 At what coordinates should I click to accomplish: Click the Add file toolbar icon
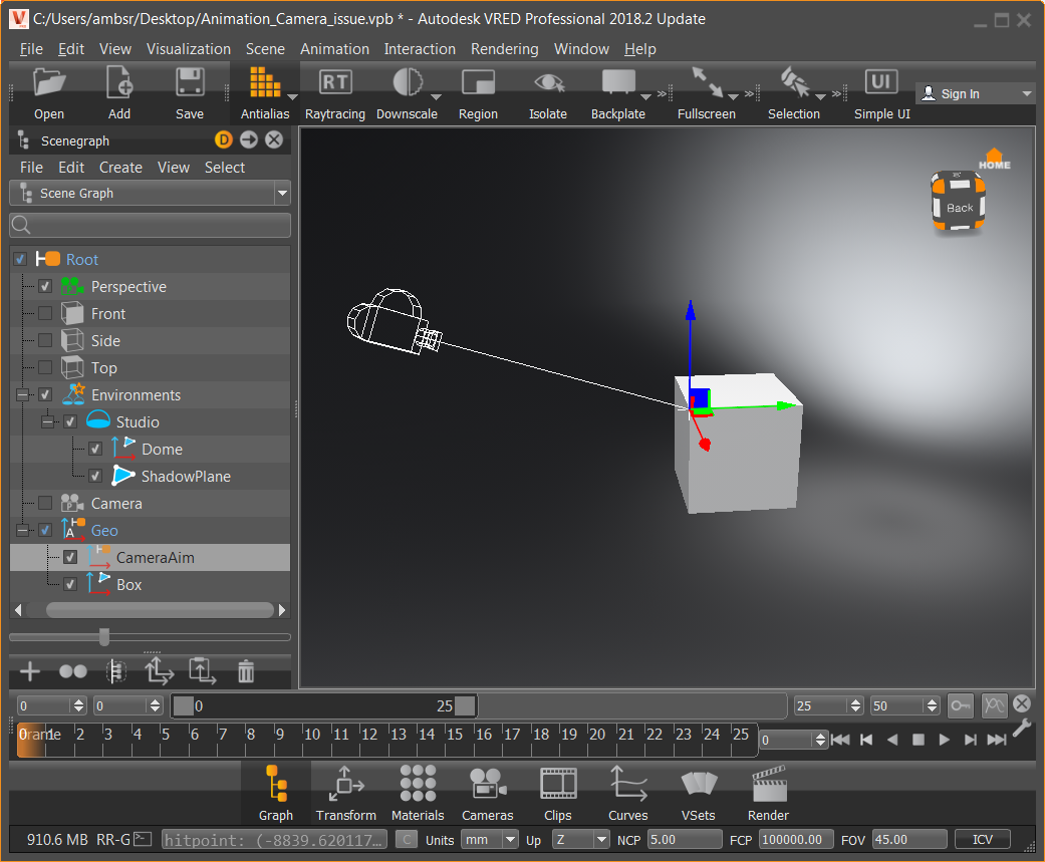(x=119, y=84)
